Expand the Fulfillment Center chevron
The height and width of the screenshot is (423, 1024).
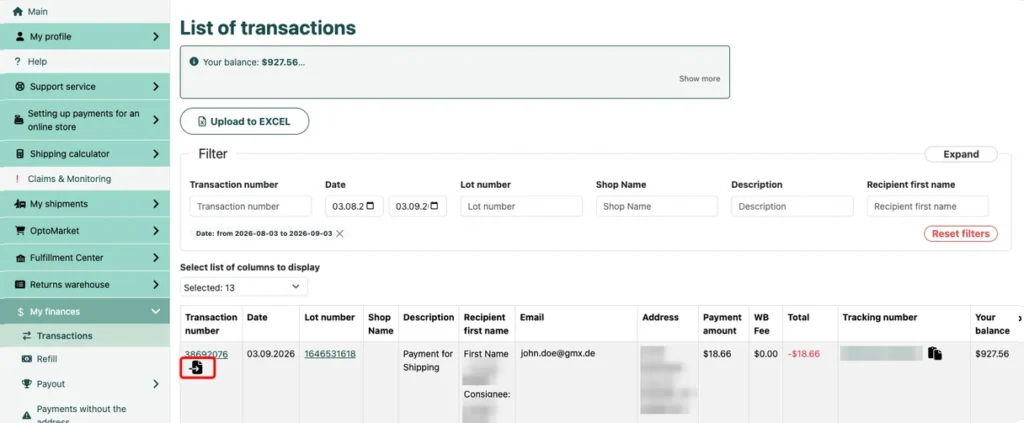click(155, 258)
